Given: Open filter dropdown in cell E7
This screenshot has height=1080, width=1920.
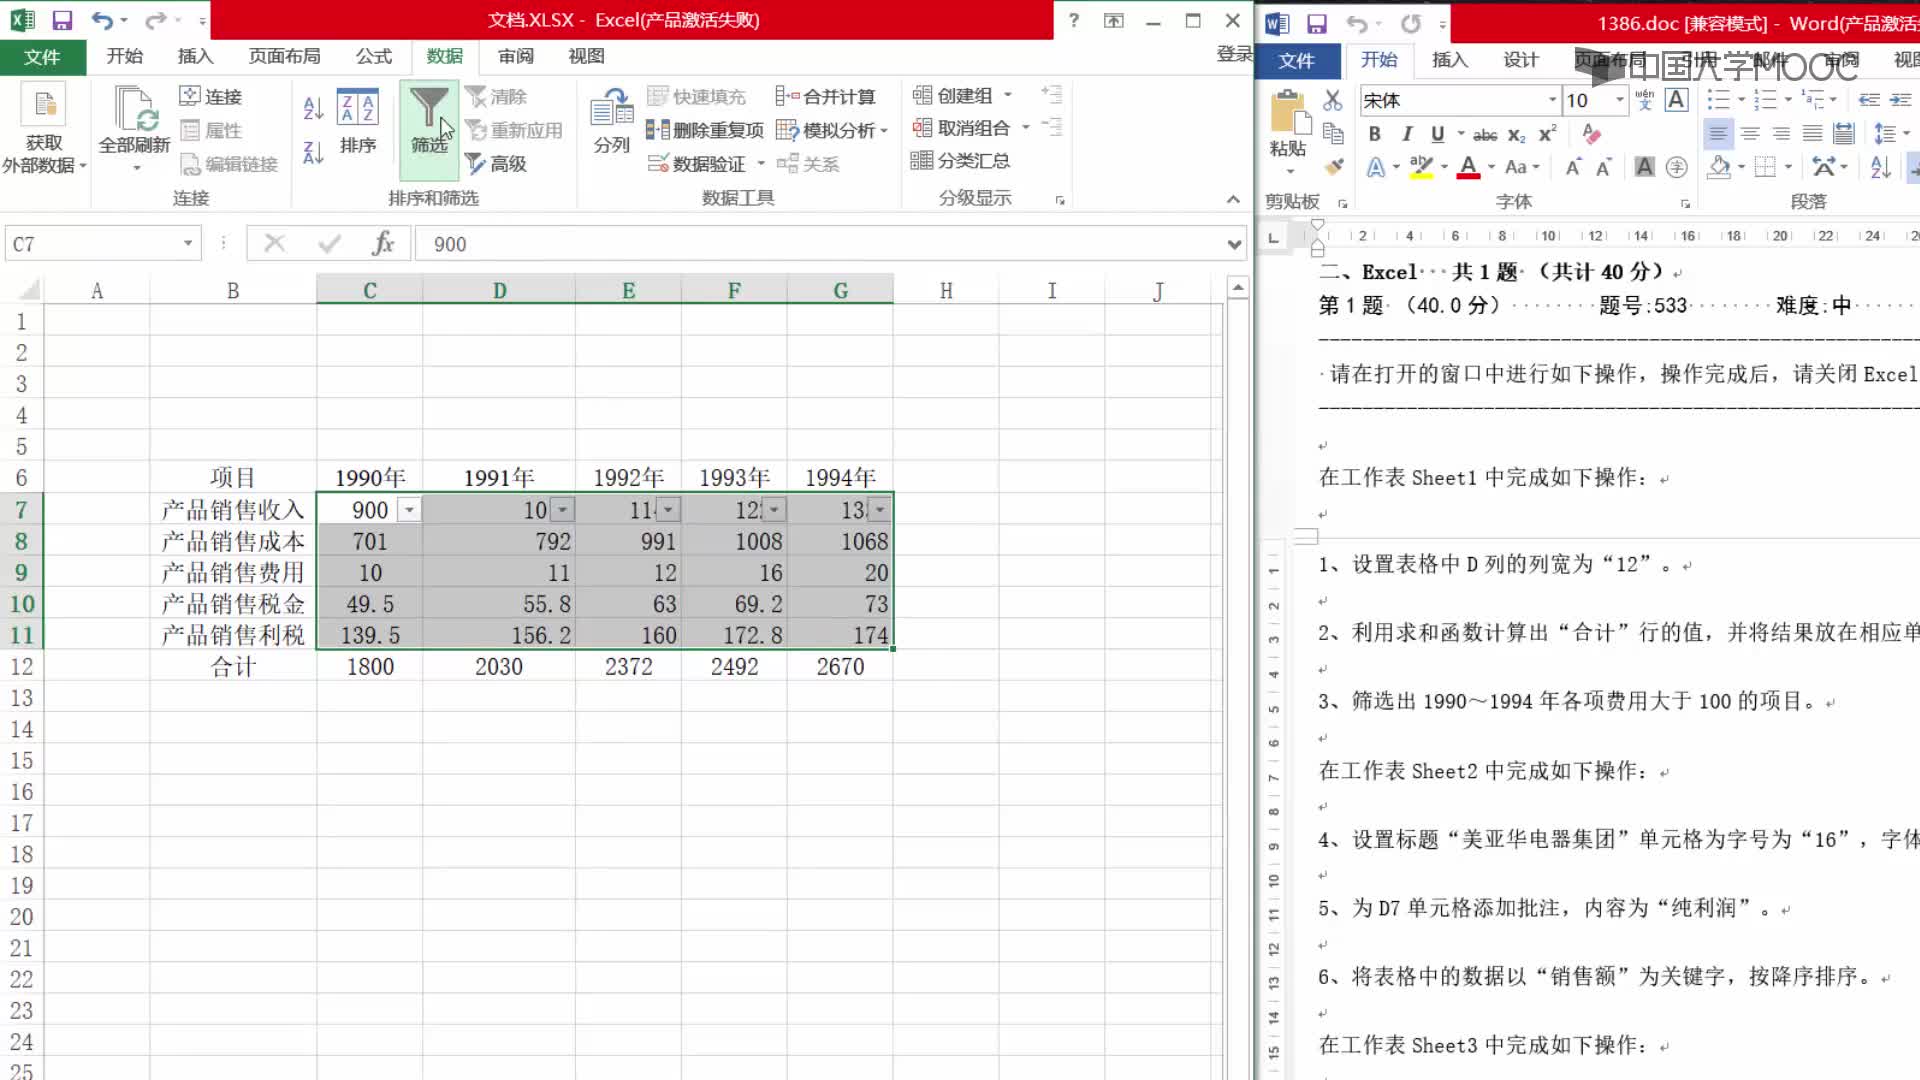Looking at the screenshot, I should 668,510.
